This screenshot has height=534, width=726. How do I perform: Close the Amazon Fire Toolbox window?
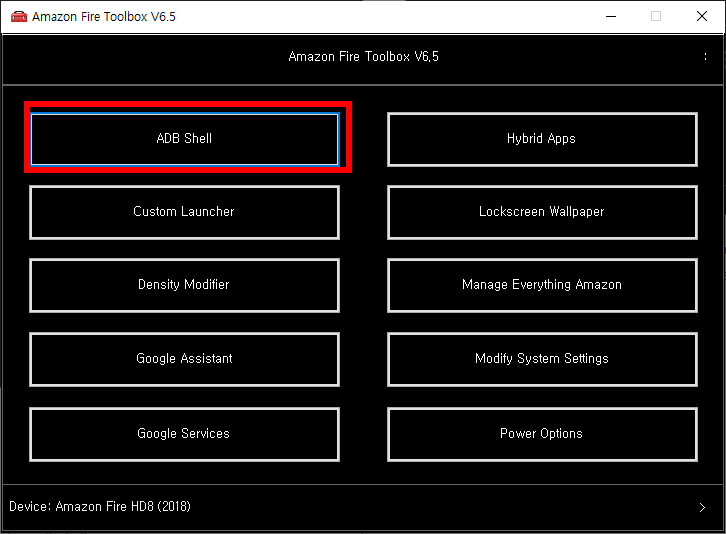[702, 16]
